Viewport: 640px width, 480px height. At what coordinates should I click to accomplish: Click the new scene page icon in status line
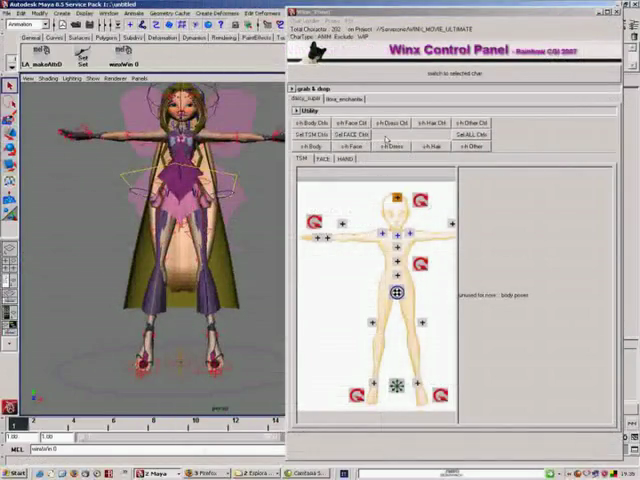(62, 25)
